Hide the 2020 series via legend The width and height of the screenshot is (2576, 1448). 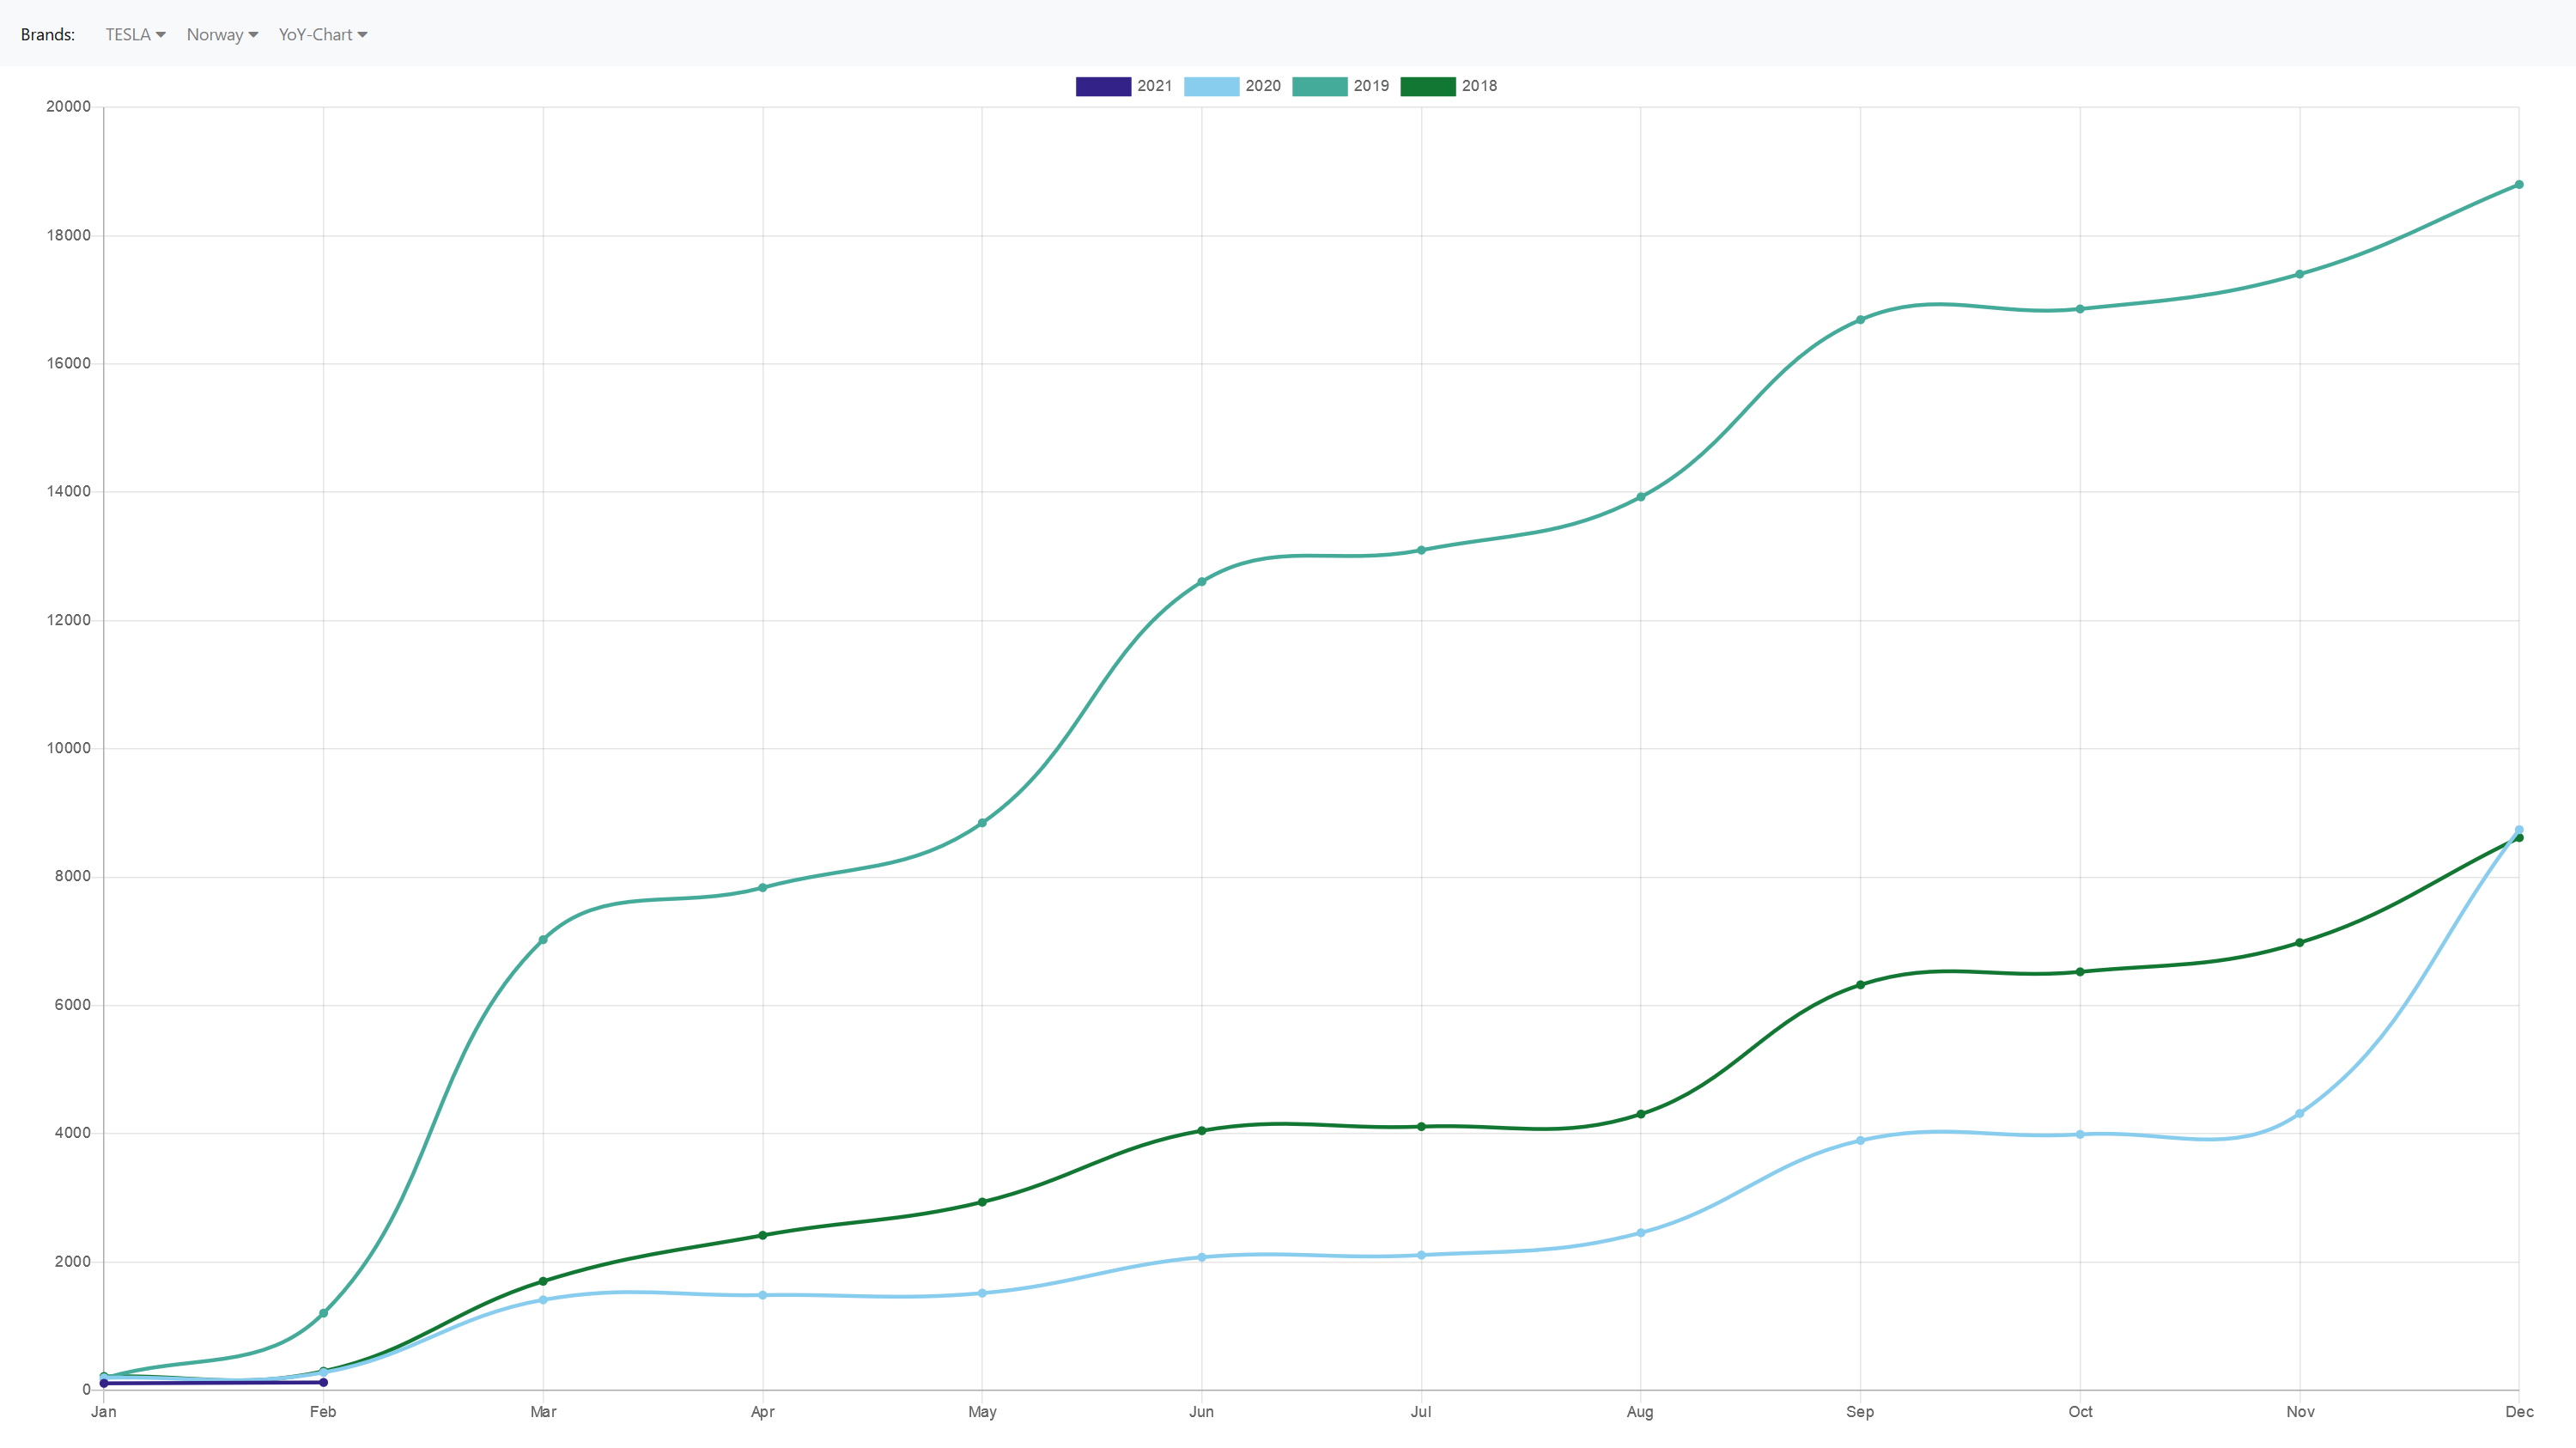pyautogui.click(x=1211, y=86)
